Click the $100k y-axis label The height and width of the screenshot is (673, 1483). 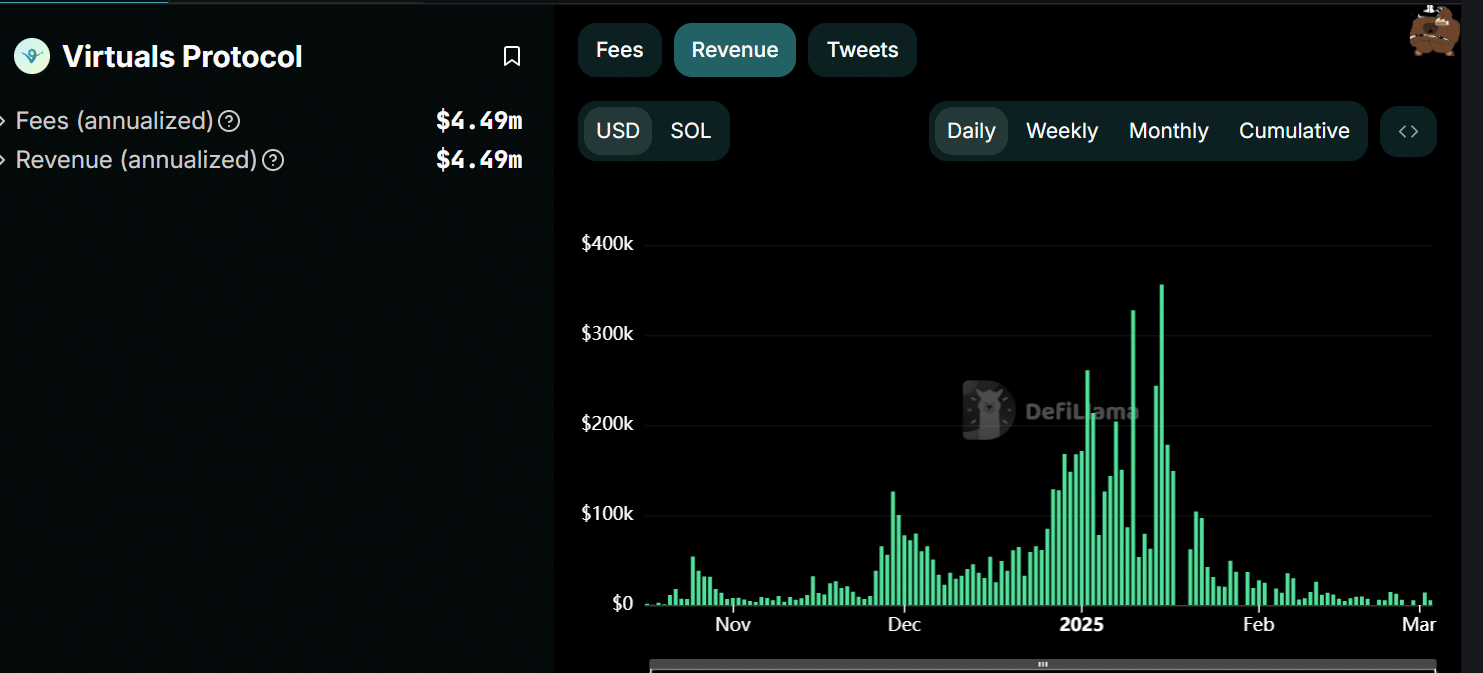coord(607,514)
